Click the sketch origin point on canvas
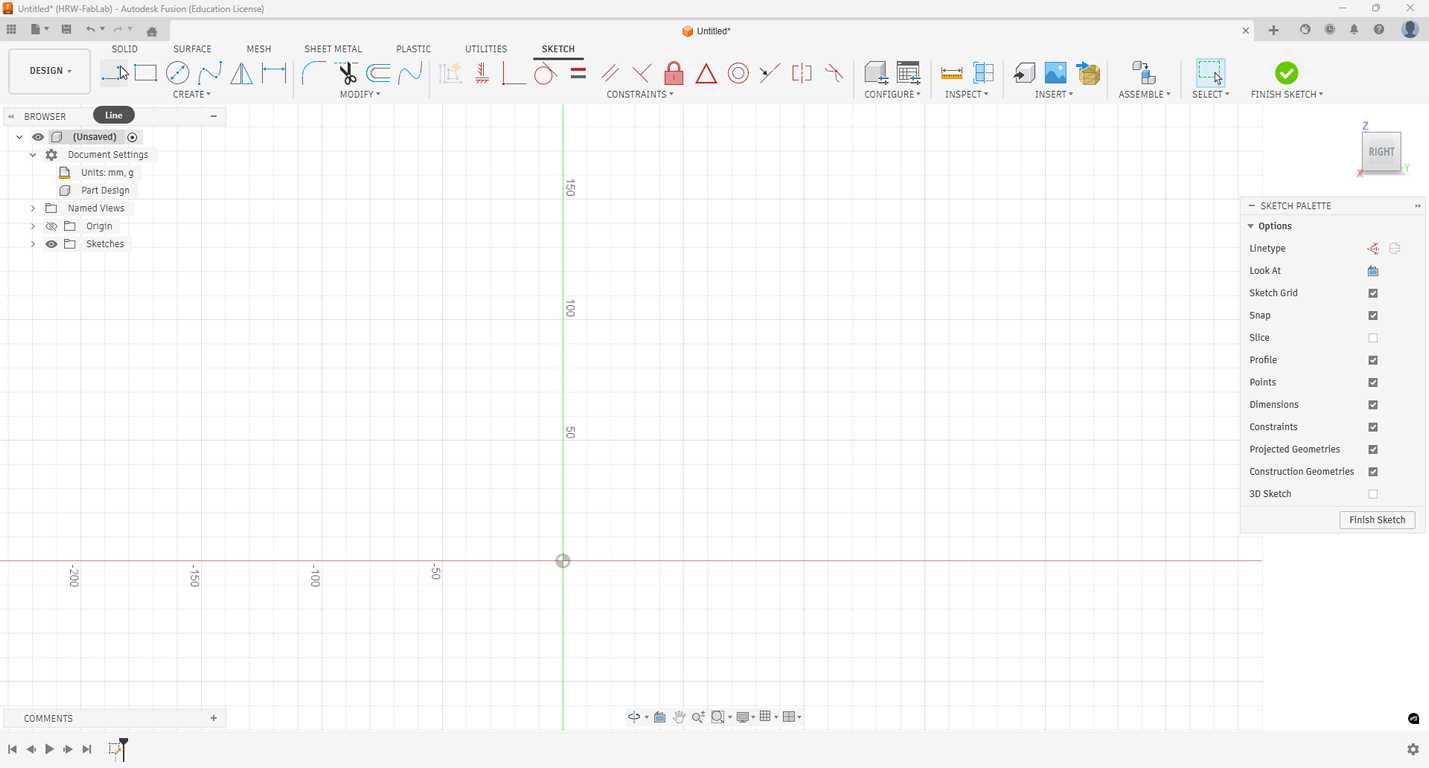 tap(563, 561)
